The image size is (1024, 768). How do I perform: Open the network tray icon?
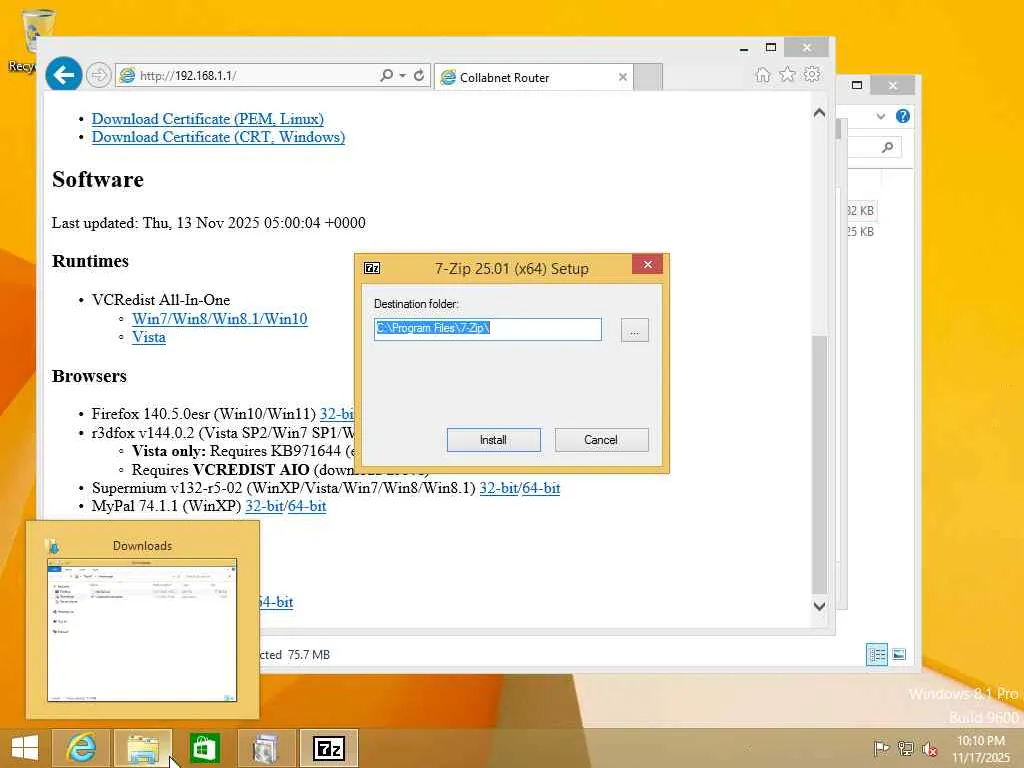click(905, 748)
